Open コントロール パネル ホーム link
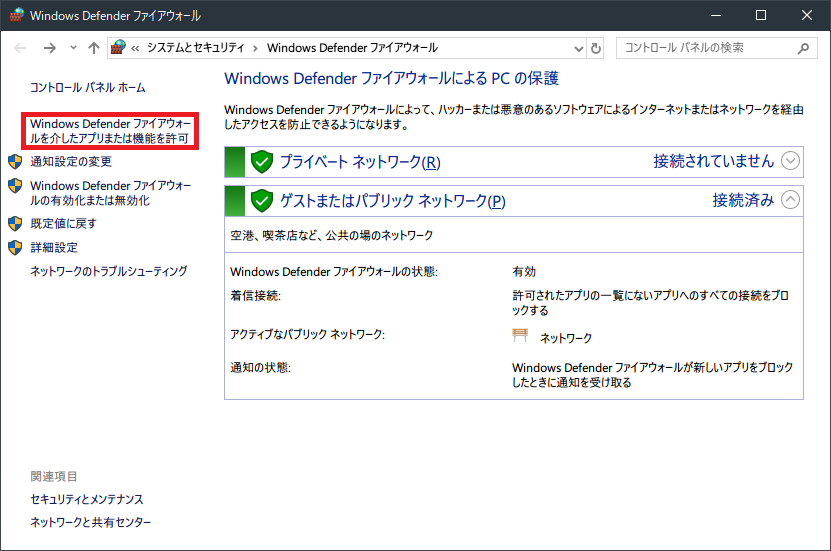 88,87
